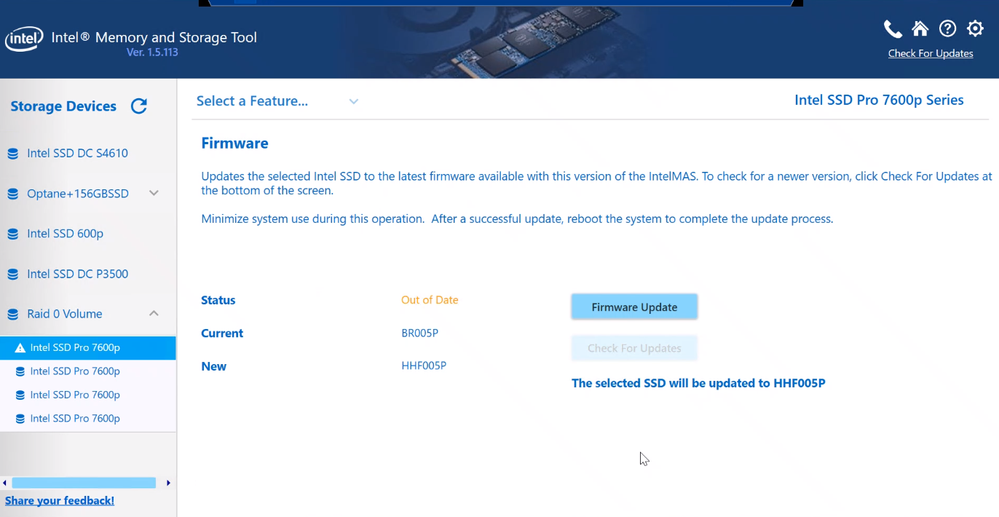Click the Firmware Update button
999x517 pixels.
coord(634,307)
